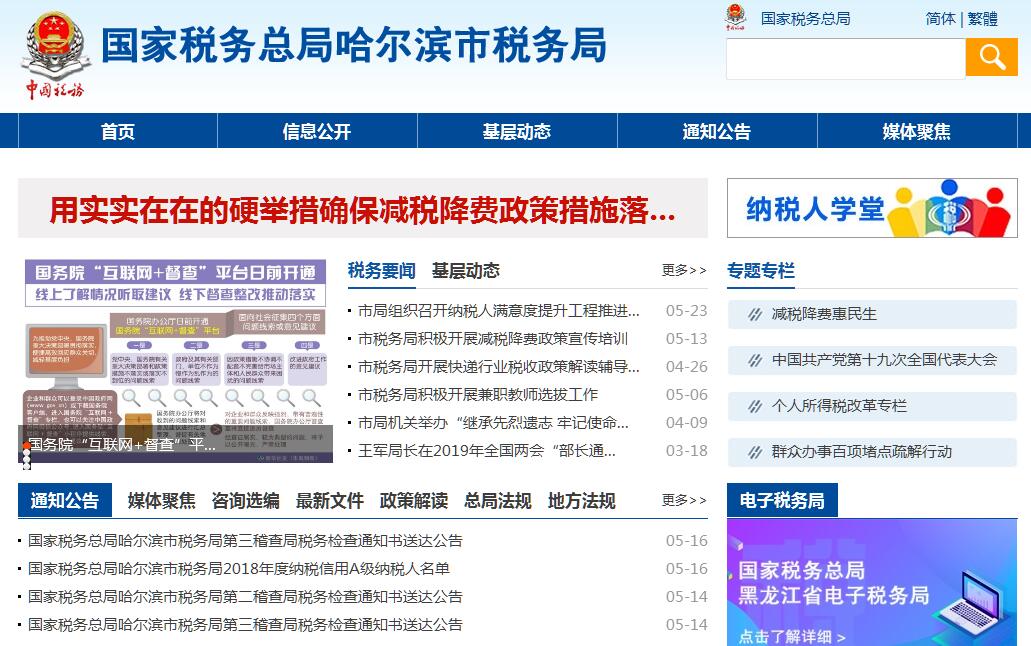Open the 群众办事百项堵点疏解行动 topic

click(x=872, y=452)
